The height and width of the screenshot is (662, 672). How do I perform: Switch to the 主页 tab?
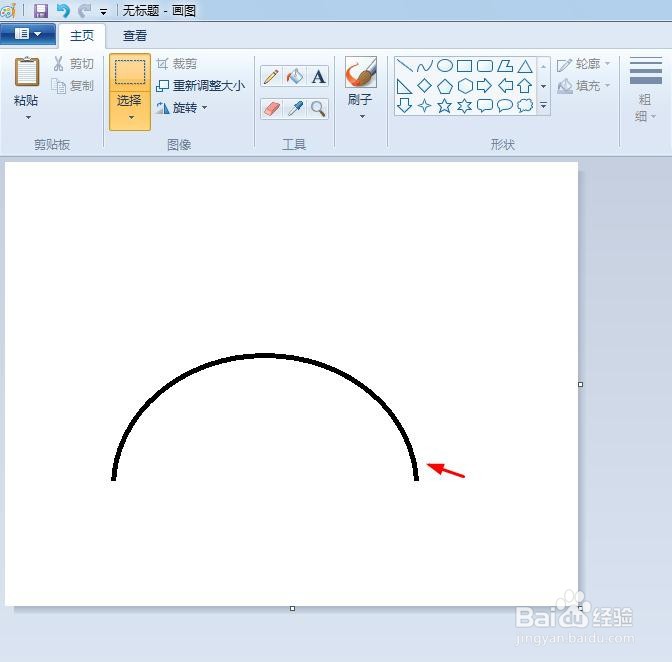[x=82, y=36]
